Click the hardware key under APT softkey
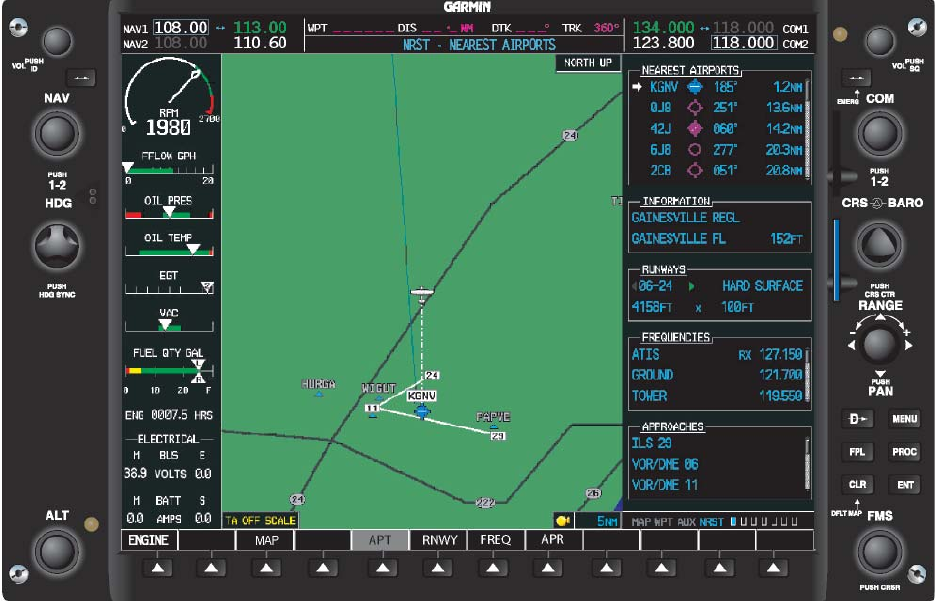935x601 pixels. click(x=382, y=568)
